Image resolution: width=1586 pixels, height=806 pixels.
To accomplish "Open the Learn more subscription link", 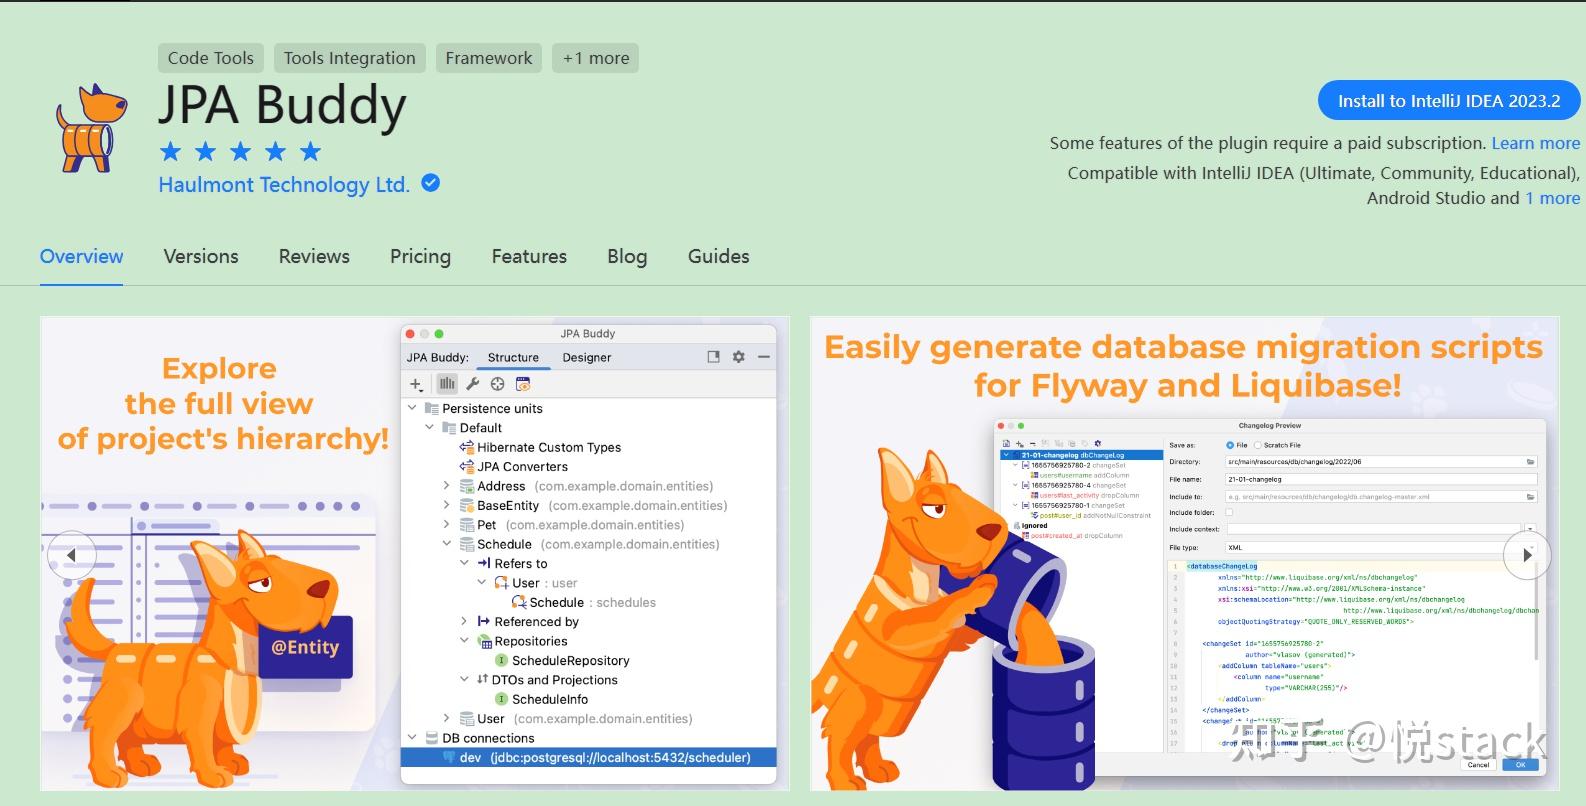I will pos(1536,143).
